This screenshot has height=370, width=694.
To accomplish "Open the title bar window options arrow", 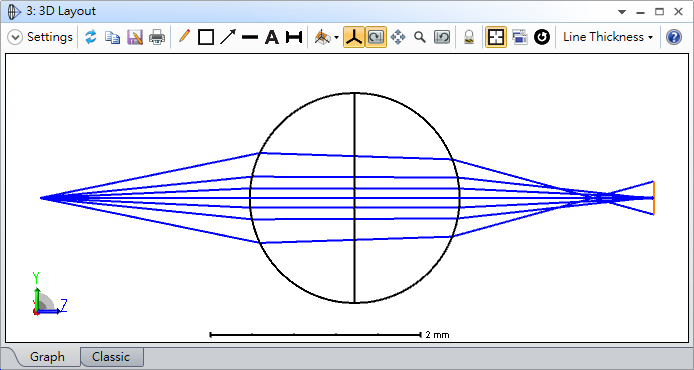I will (x=622, y=12).
